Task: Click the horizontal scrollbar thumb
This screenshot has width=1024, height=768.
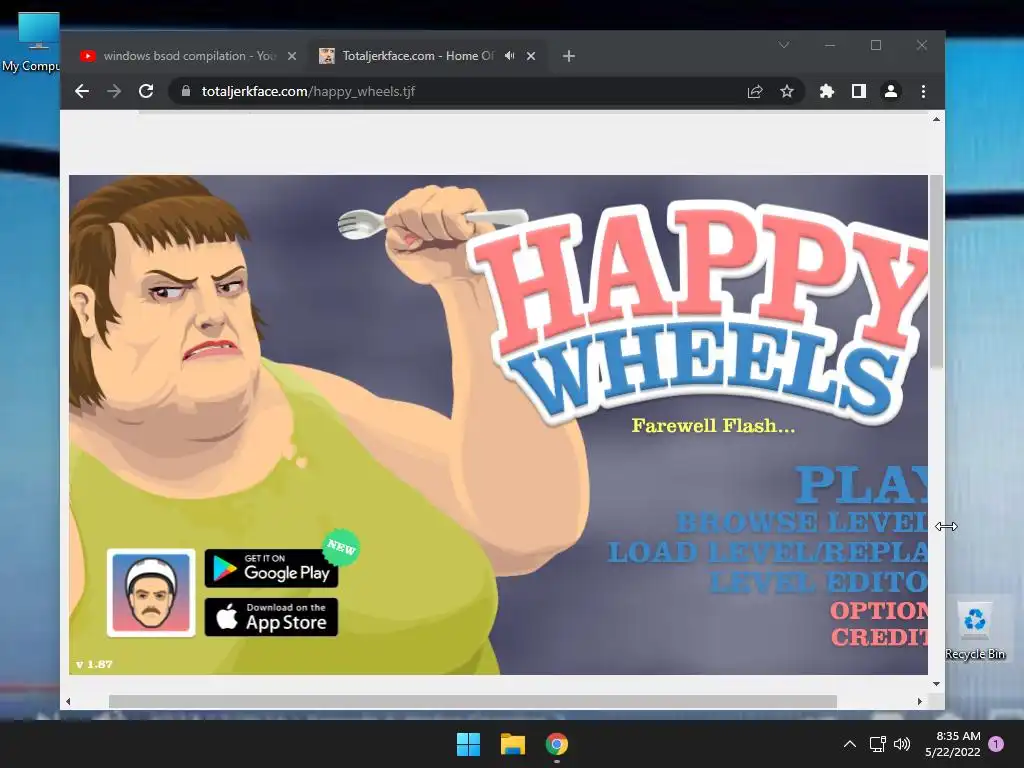Action: click(x=473, y=702)
